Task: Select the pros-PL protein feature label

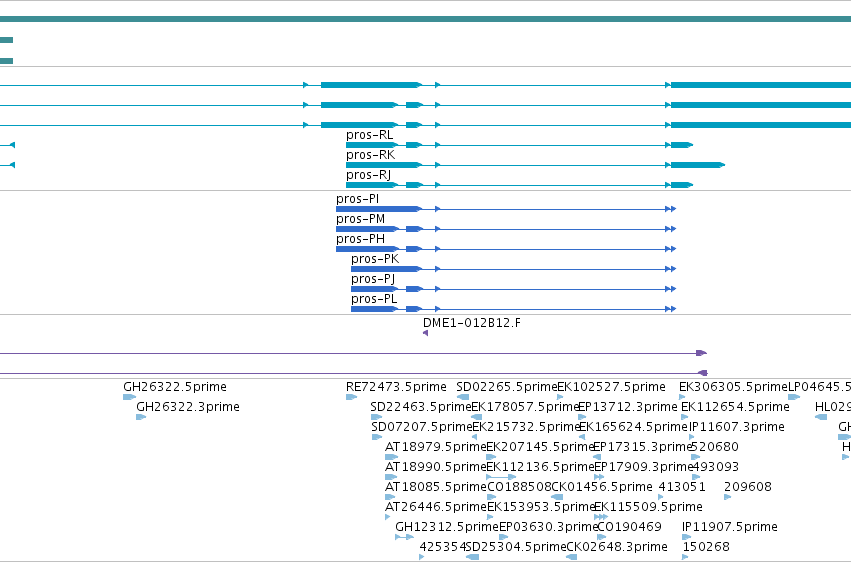Action: pos(374,299)
